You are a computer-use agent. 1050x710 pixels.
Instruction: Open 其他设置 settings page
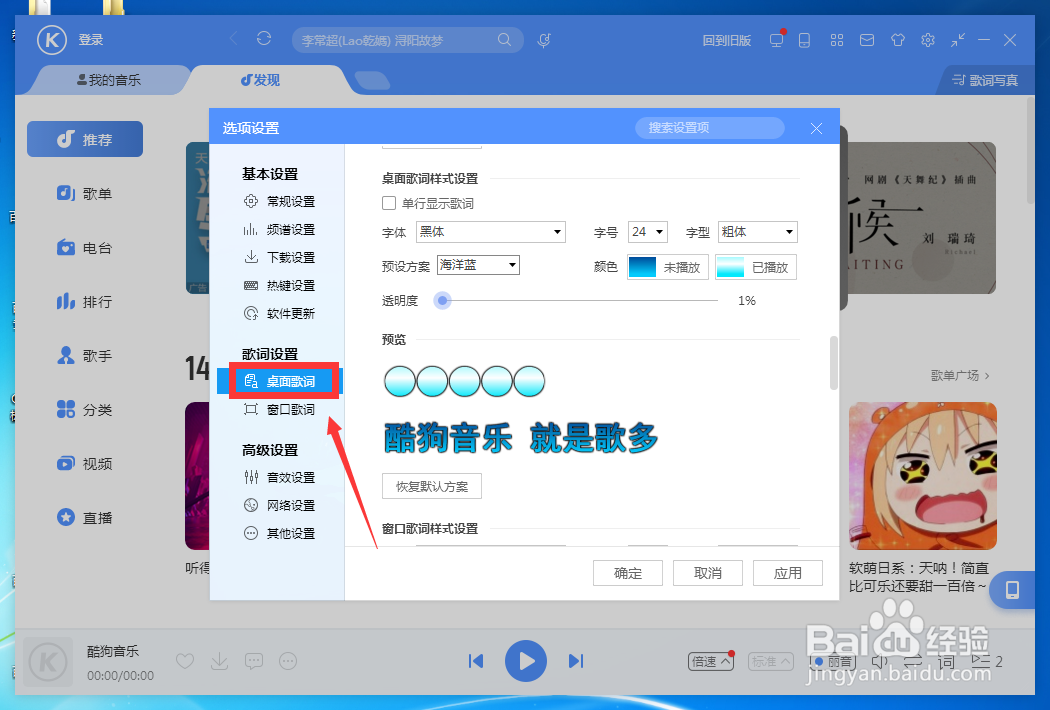[x=280, y=534]
